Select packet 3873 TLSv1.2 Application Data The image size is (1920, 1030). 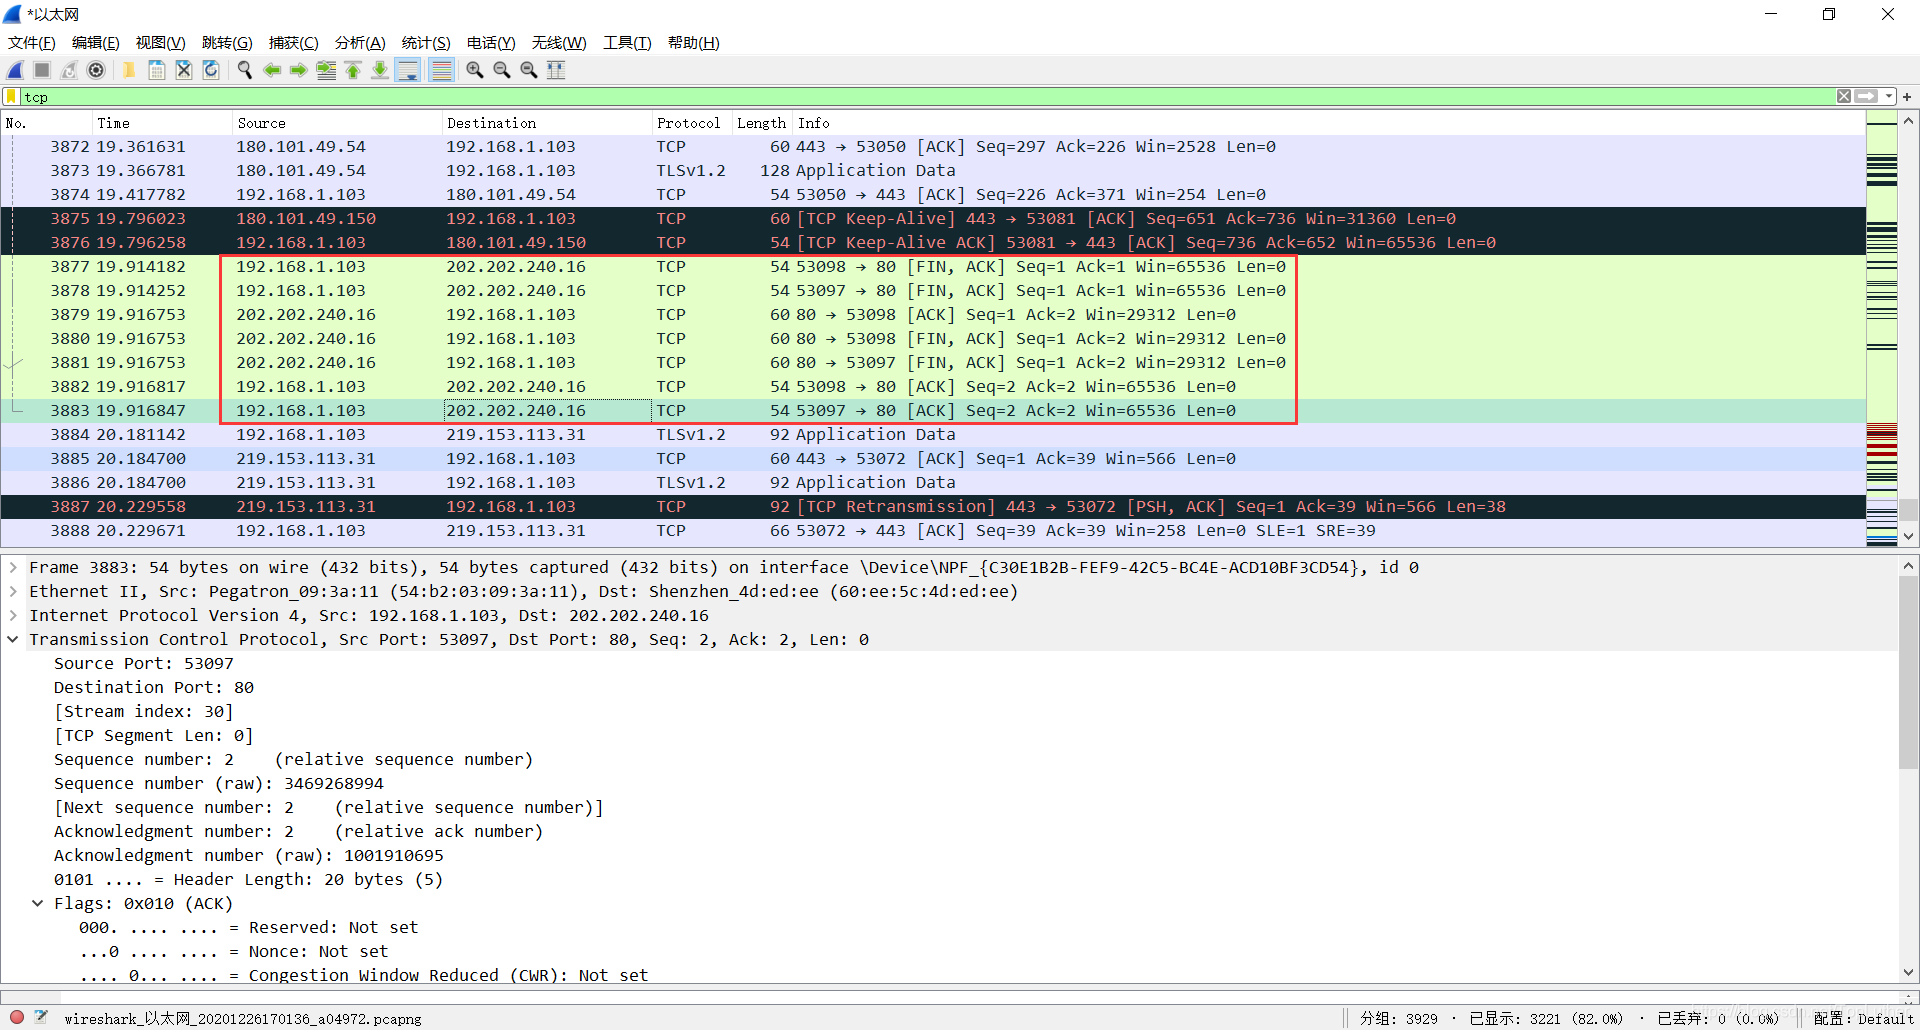click(933, 171)
